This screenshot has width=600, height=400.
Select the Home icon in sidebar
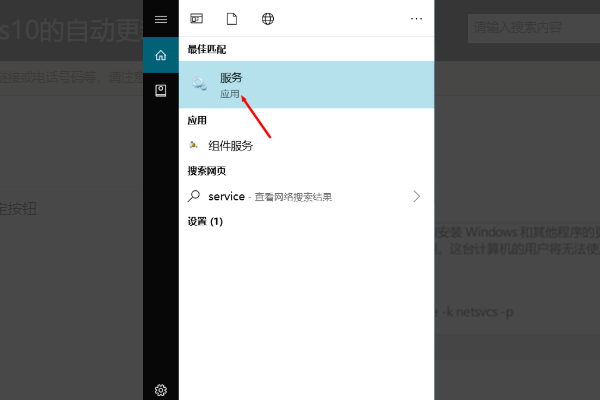pyautogui.click(x=161, y=55)
